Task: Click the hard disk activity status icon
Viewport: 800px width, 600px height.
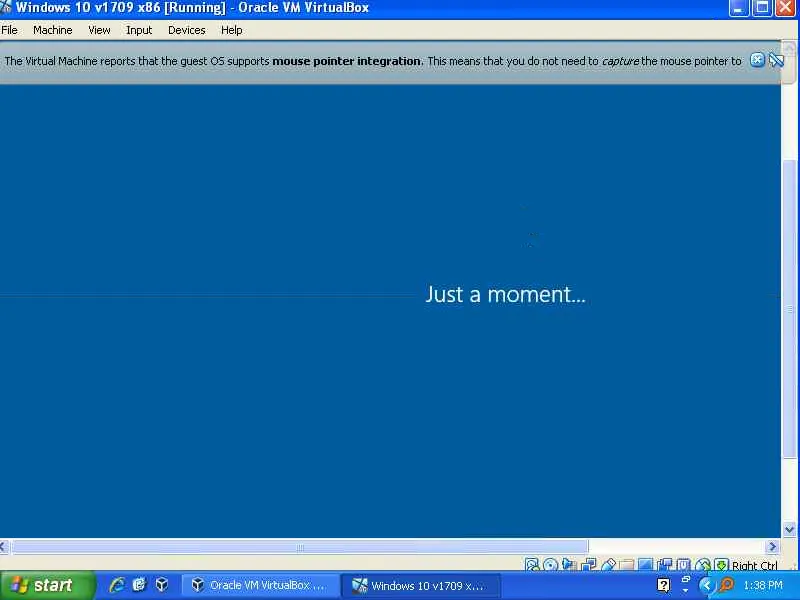Action: coord(532,564)
